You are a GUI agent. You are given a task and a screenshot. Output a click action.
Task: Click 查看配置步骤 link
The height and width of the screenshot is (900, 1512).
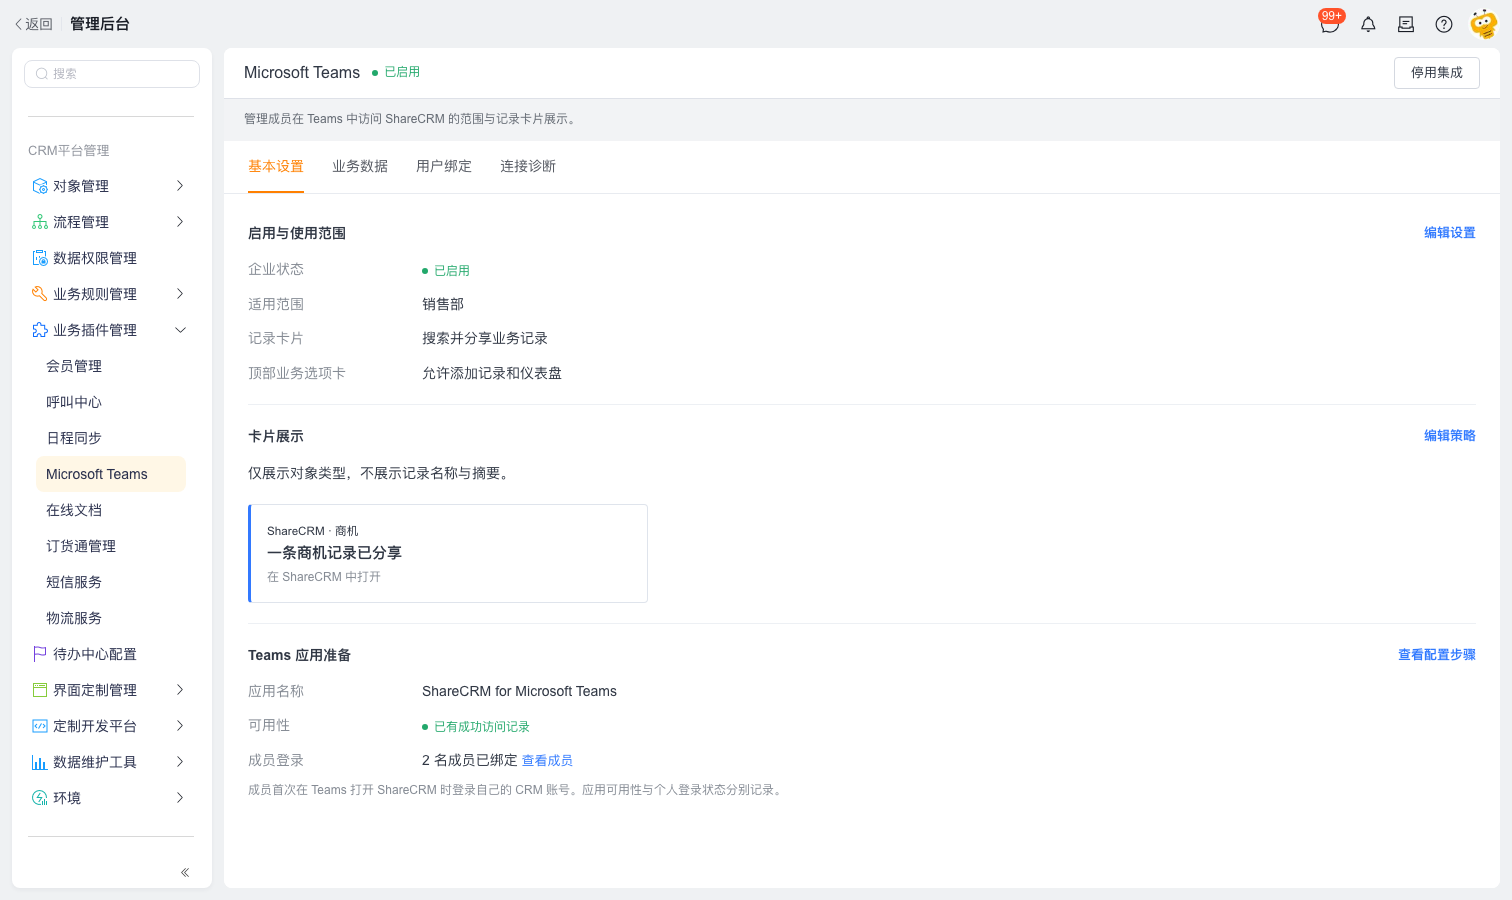tap(1437, 655)
